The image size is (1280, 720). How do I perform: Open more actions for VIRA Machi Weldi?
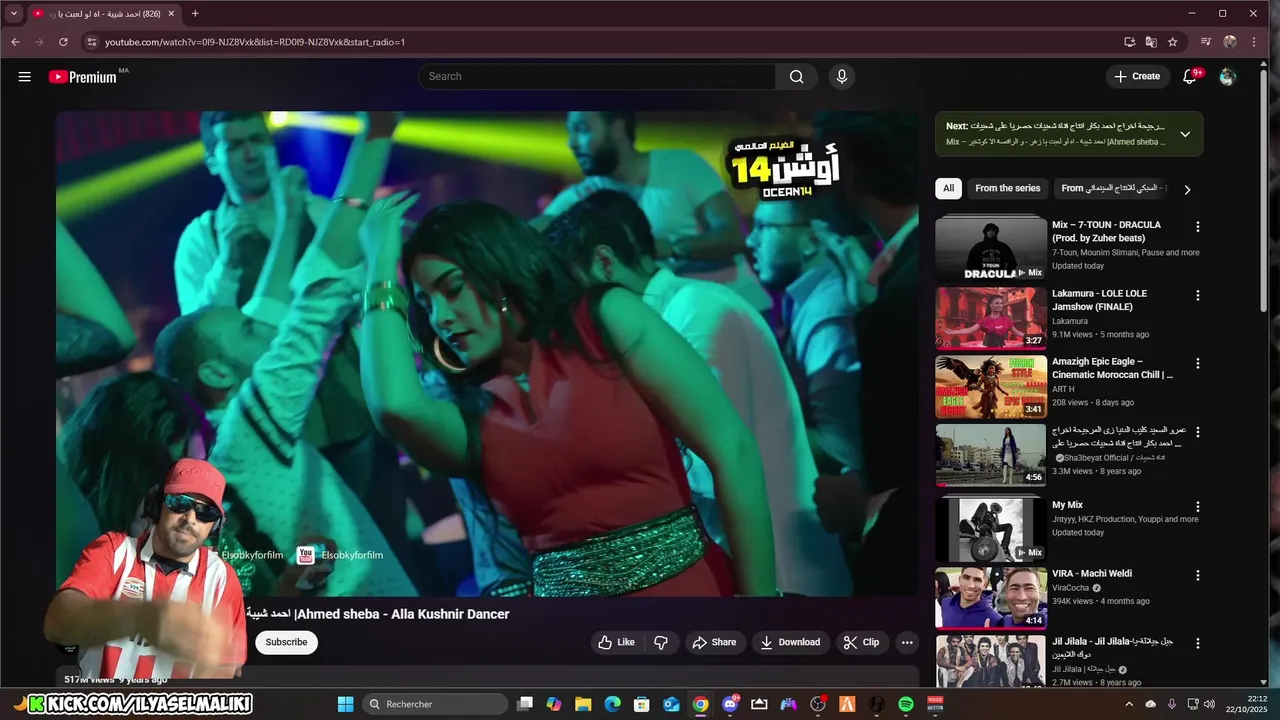[x=1197, y=575]
